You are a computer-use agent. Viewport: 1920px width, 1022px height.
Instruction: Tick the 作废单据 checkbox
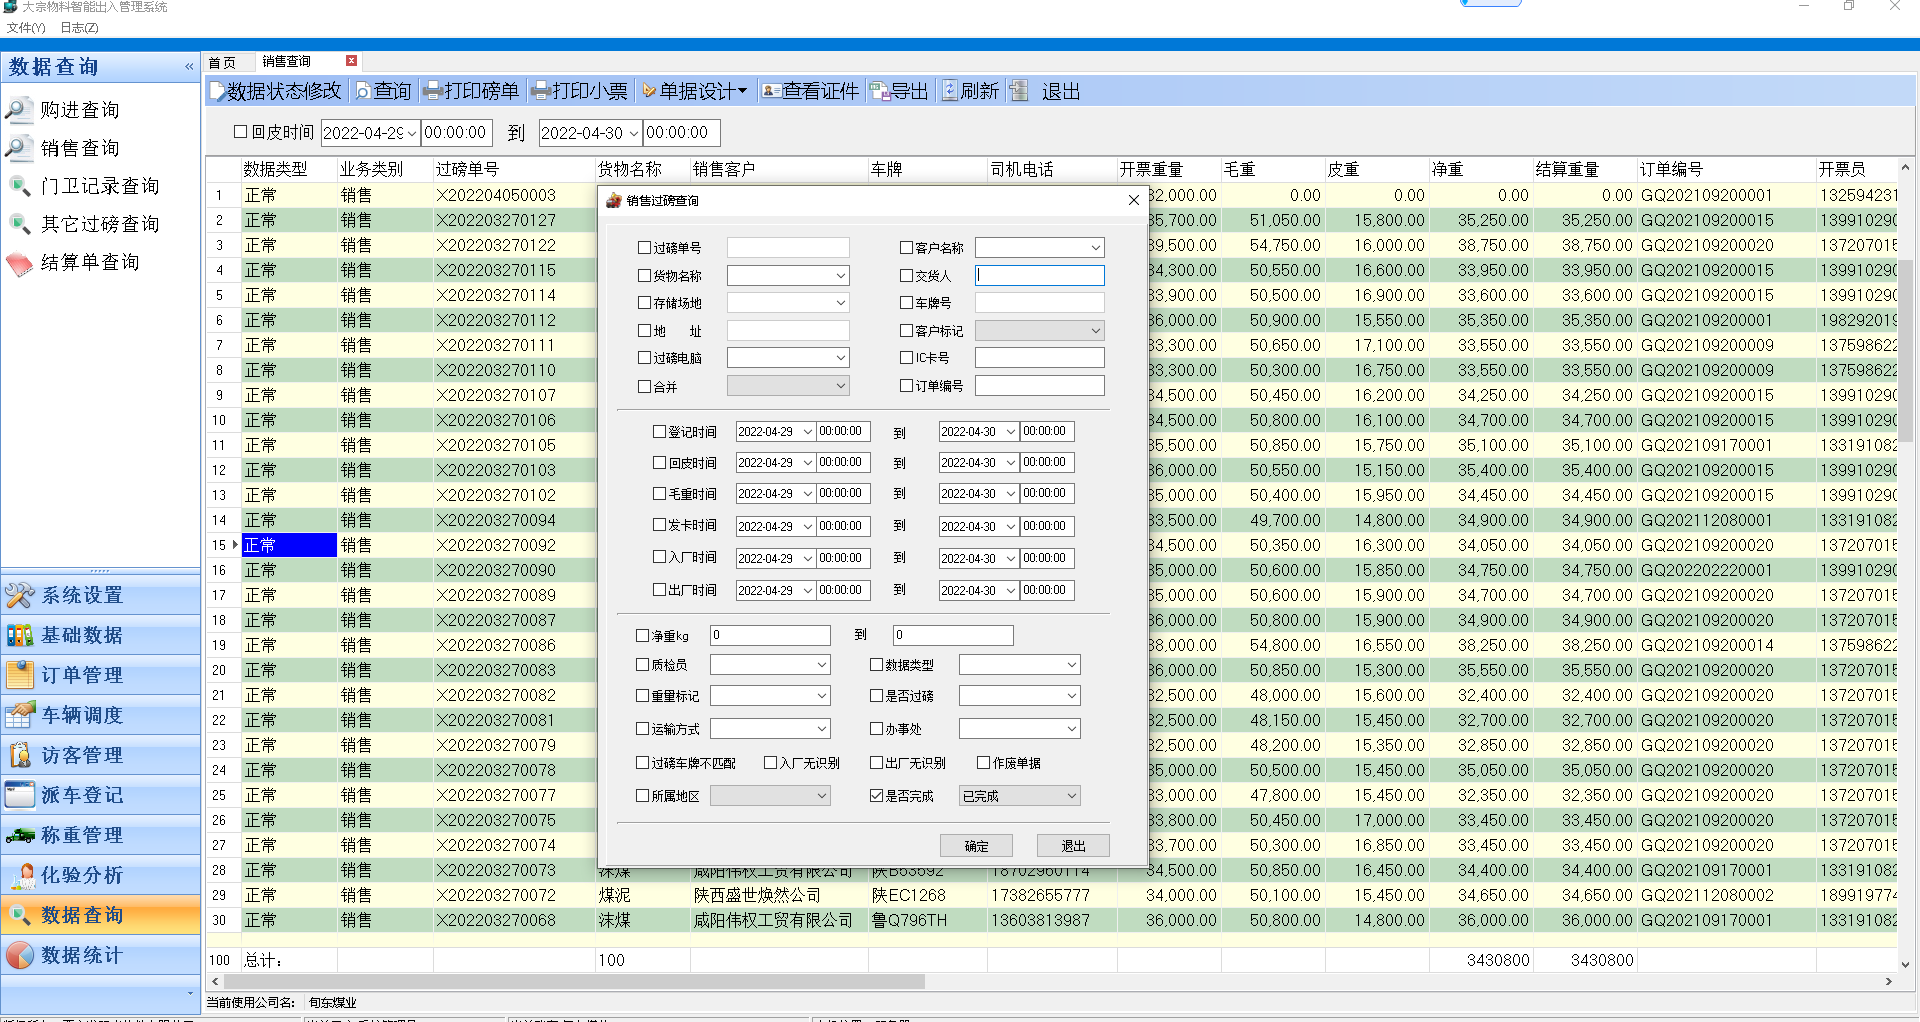(983, 763)
